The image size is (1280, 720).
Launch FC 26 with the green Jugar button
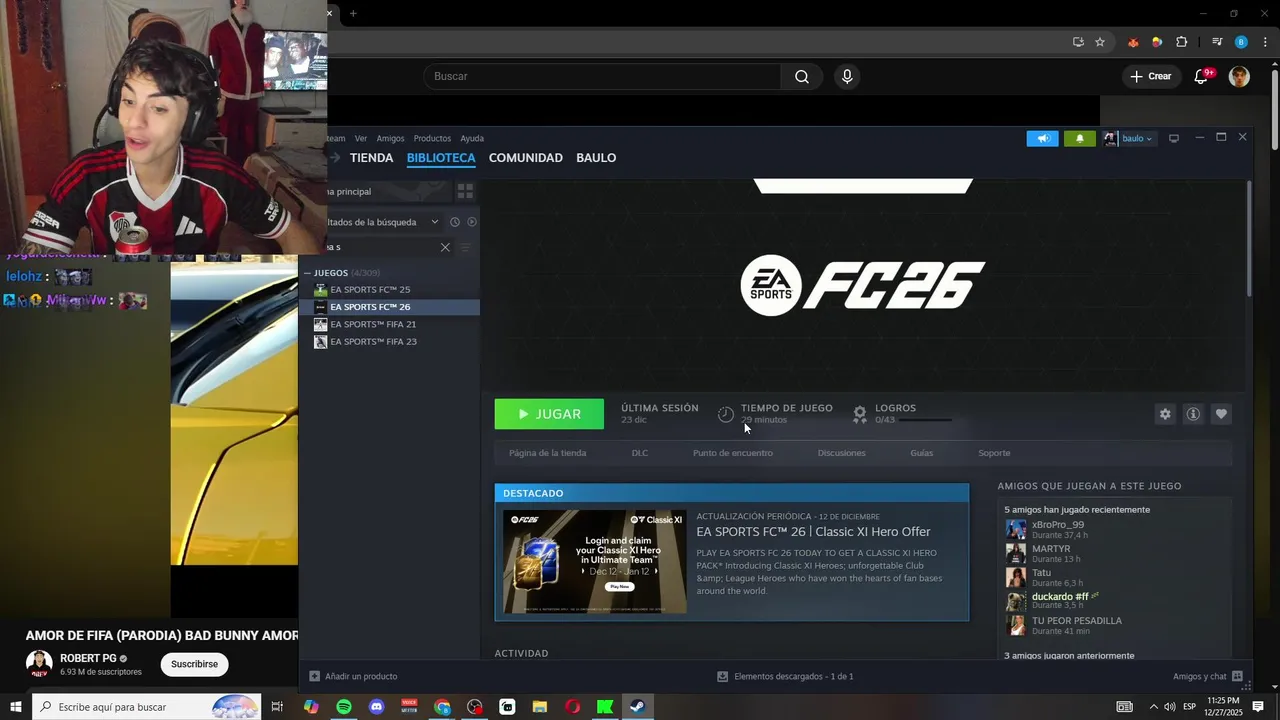[549, 414]
